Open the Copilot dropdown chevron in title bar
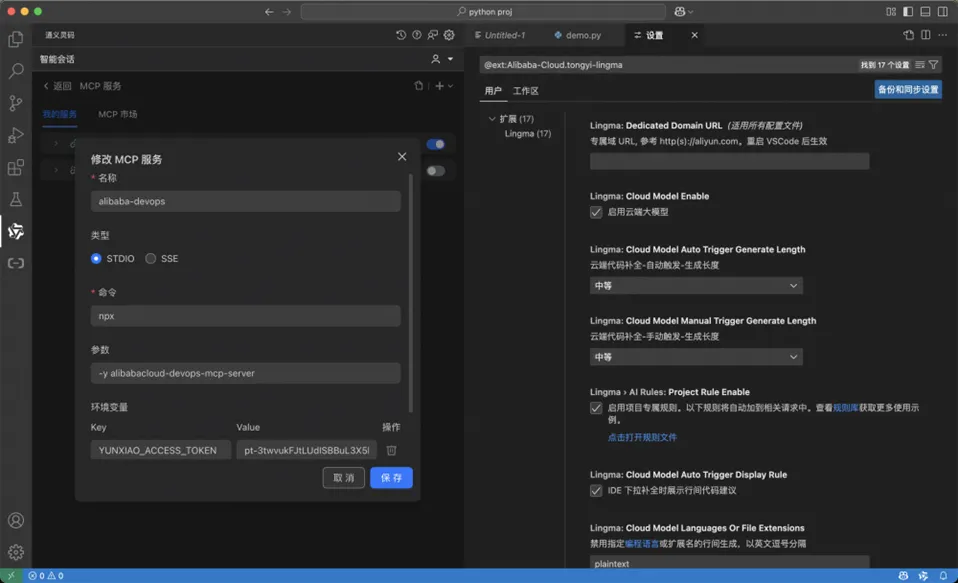Image resolution: width=958 pixels, height=583 pixels. (691, 12)
